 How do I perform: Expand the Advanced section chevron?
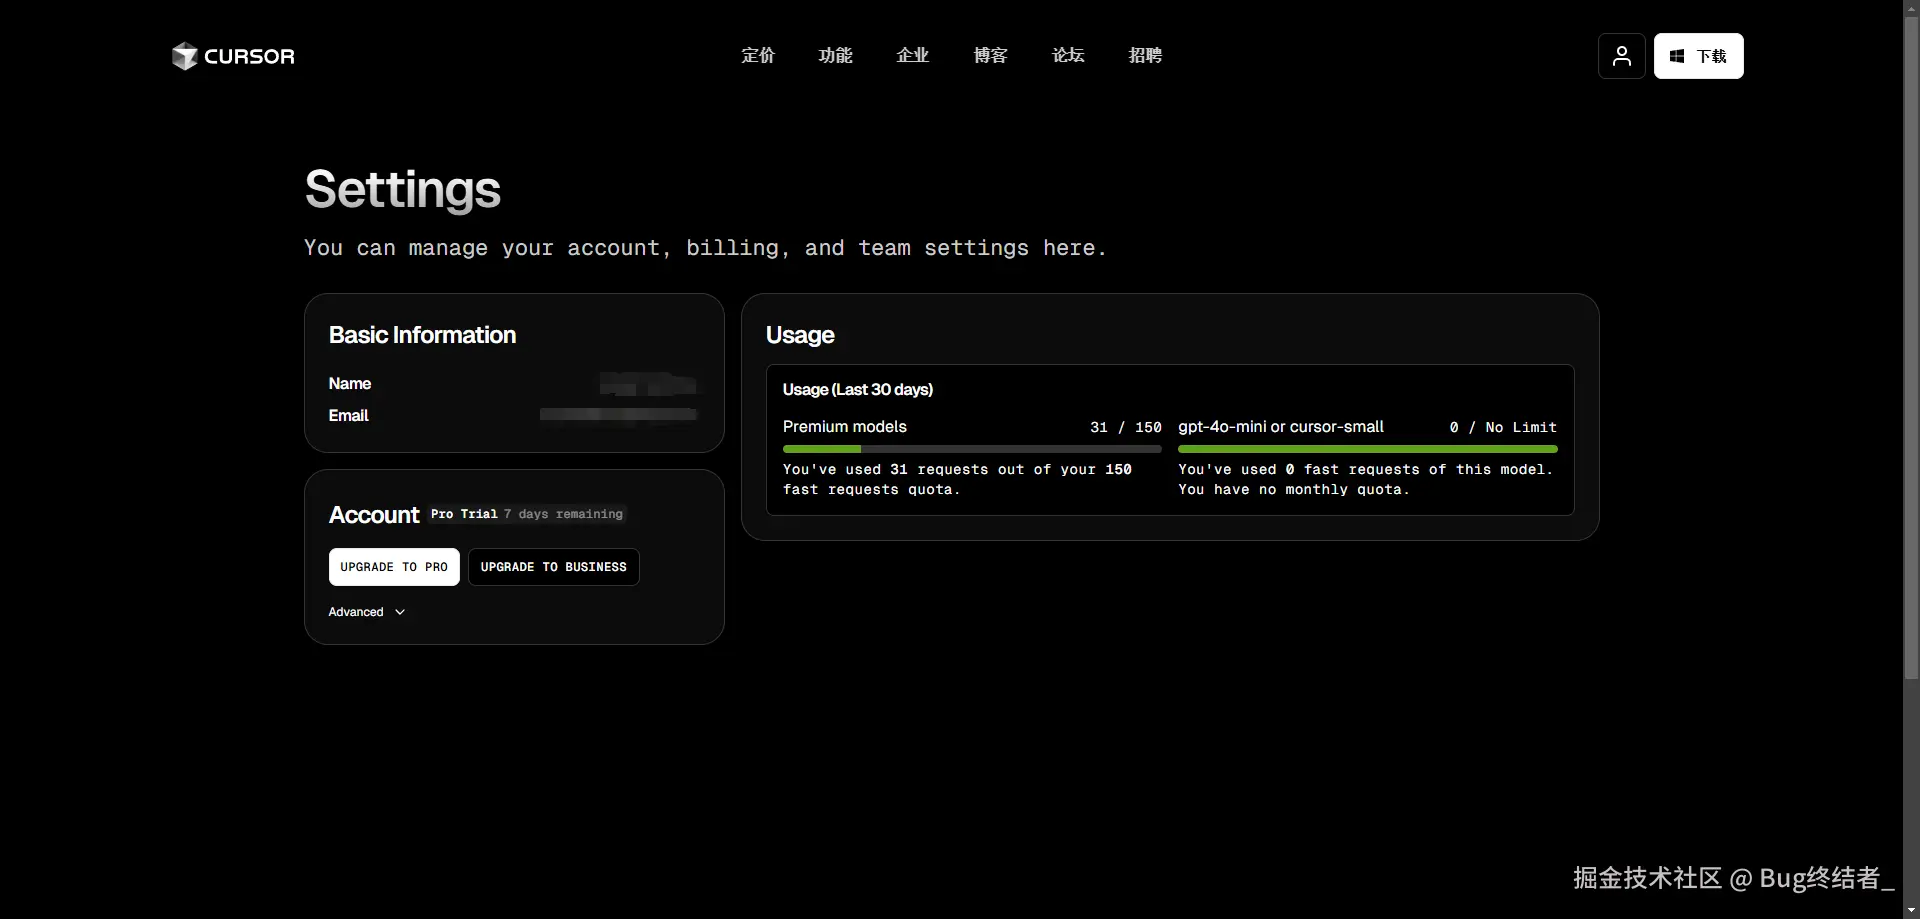coord(400,612)
